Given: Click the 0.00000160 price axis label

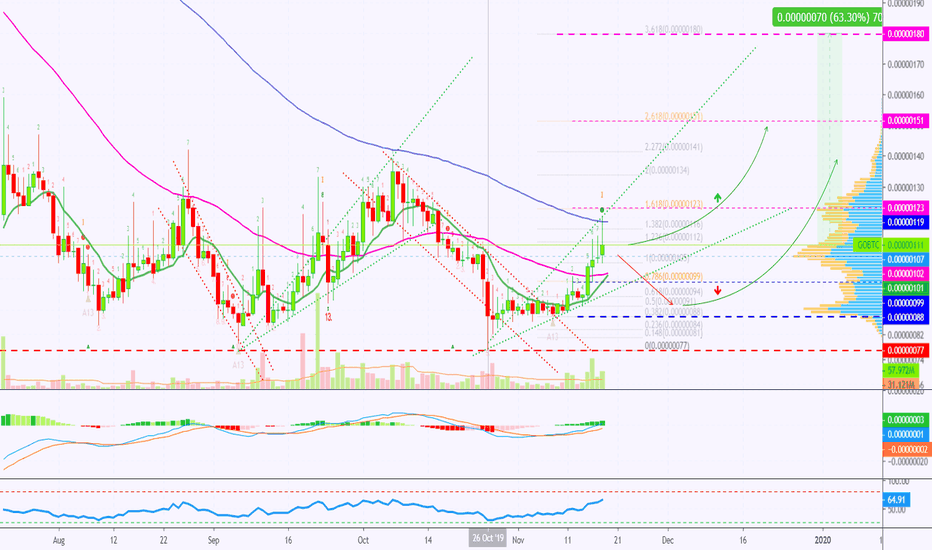Looking at the screenshot, I should (x=906, y=95).
